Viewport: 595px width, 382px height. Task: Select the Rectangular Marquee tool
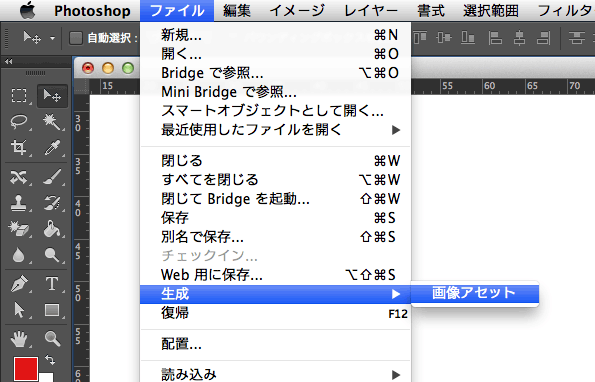pos(19,96)
